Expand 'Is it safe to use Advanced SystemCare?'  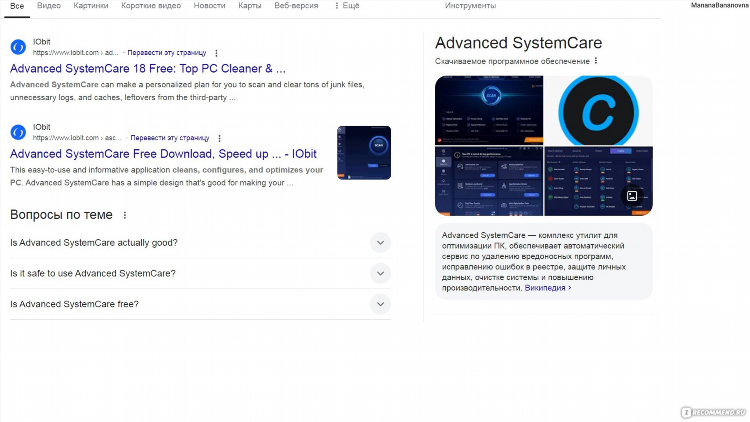click(200, 273)
